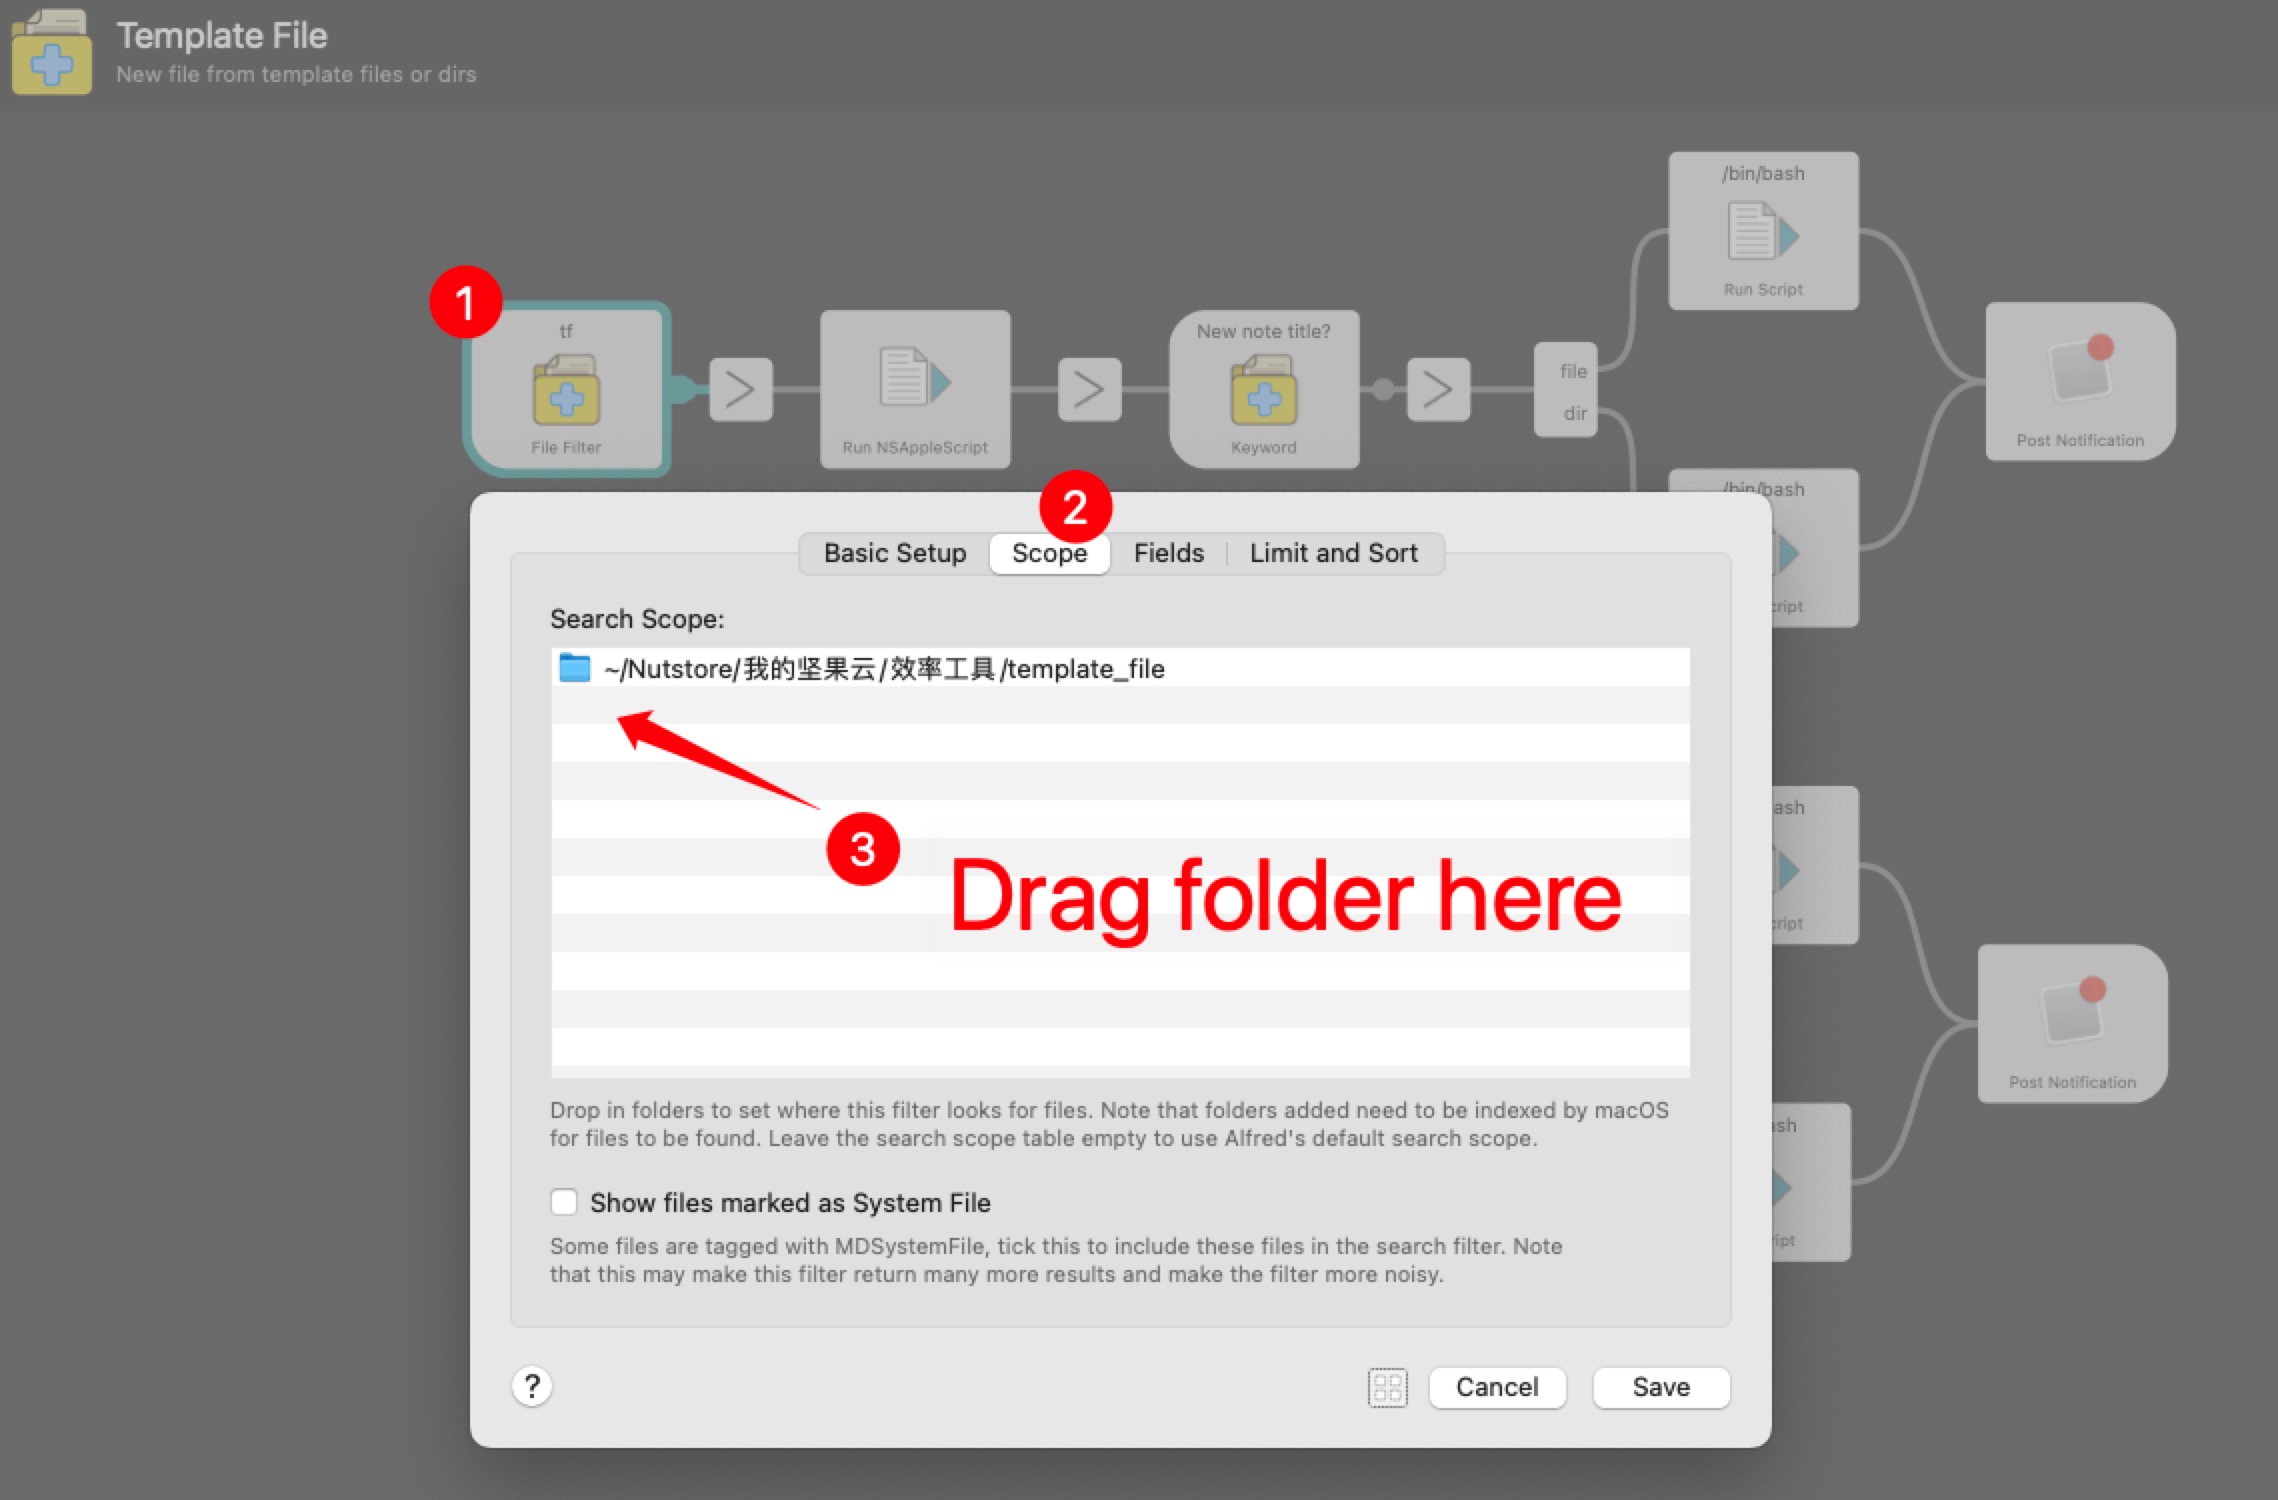Click arrow utility after Keyword node
2278x1500 pixels.
click(x=1437, y=389)
